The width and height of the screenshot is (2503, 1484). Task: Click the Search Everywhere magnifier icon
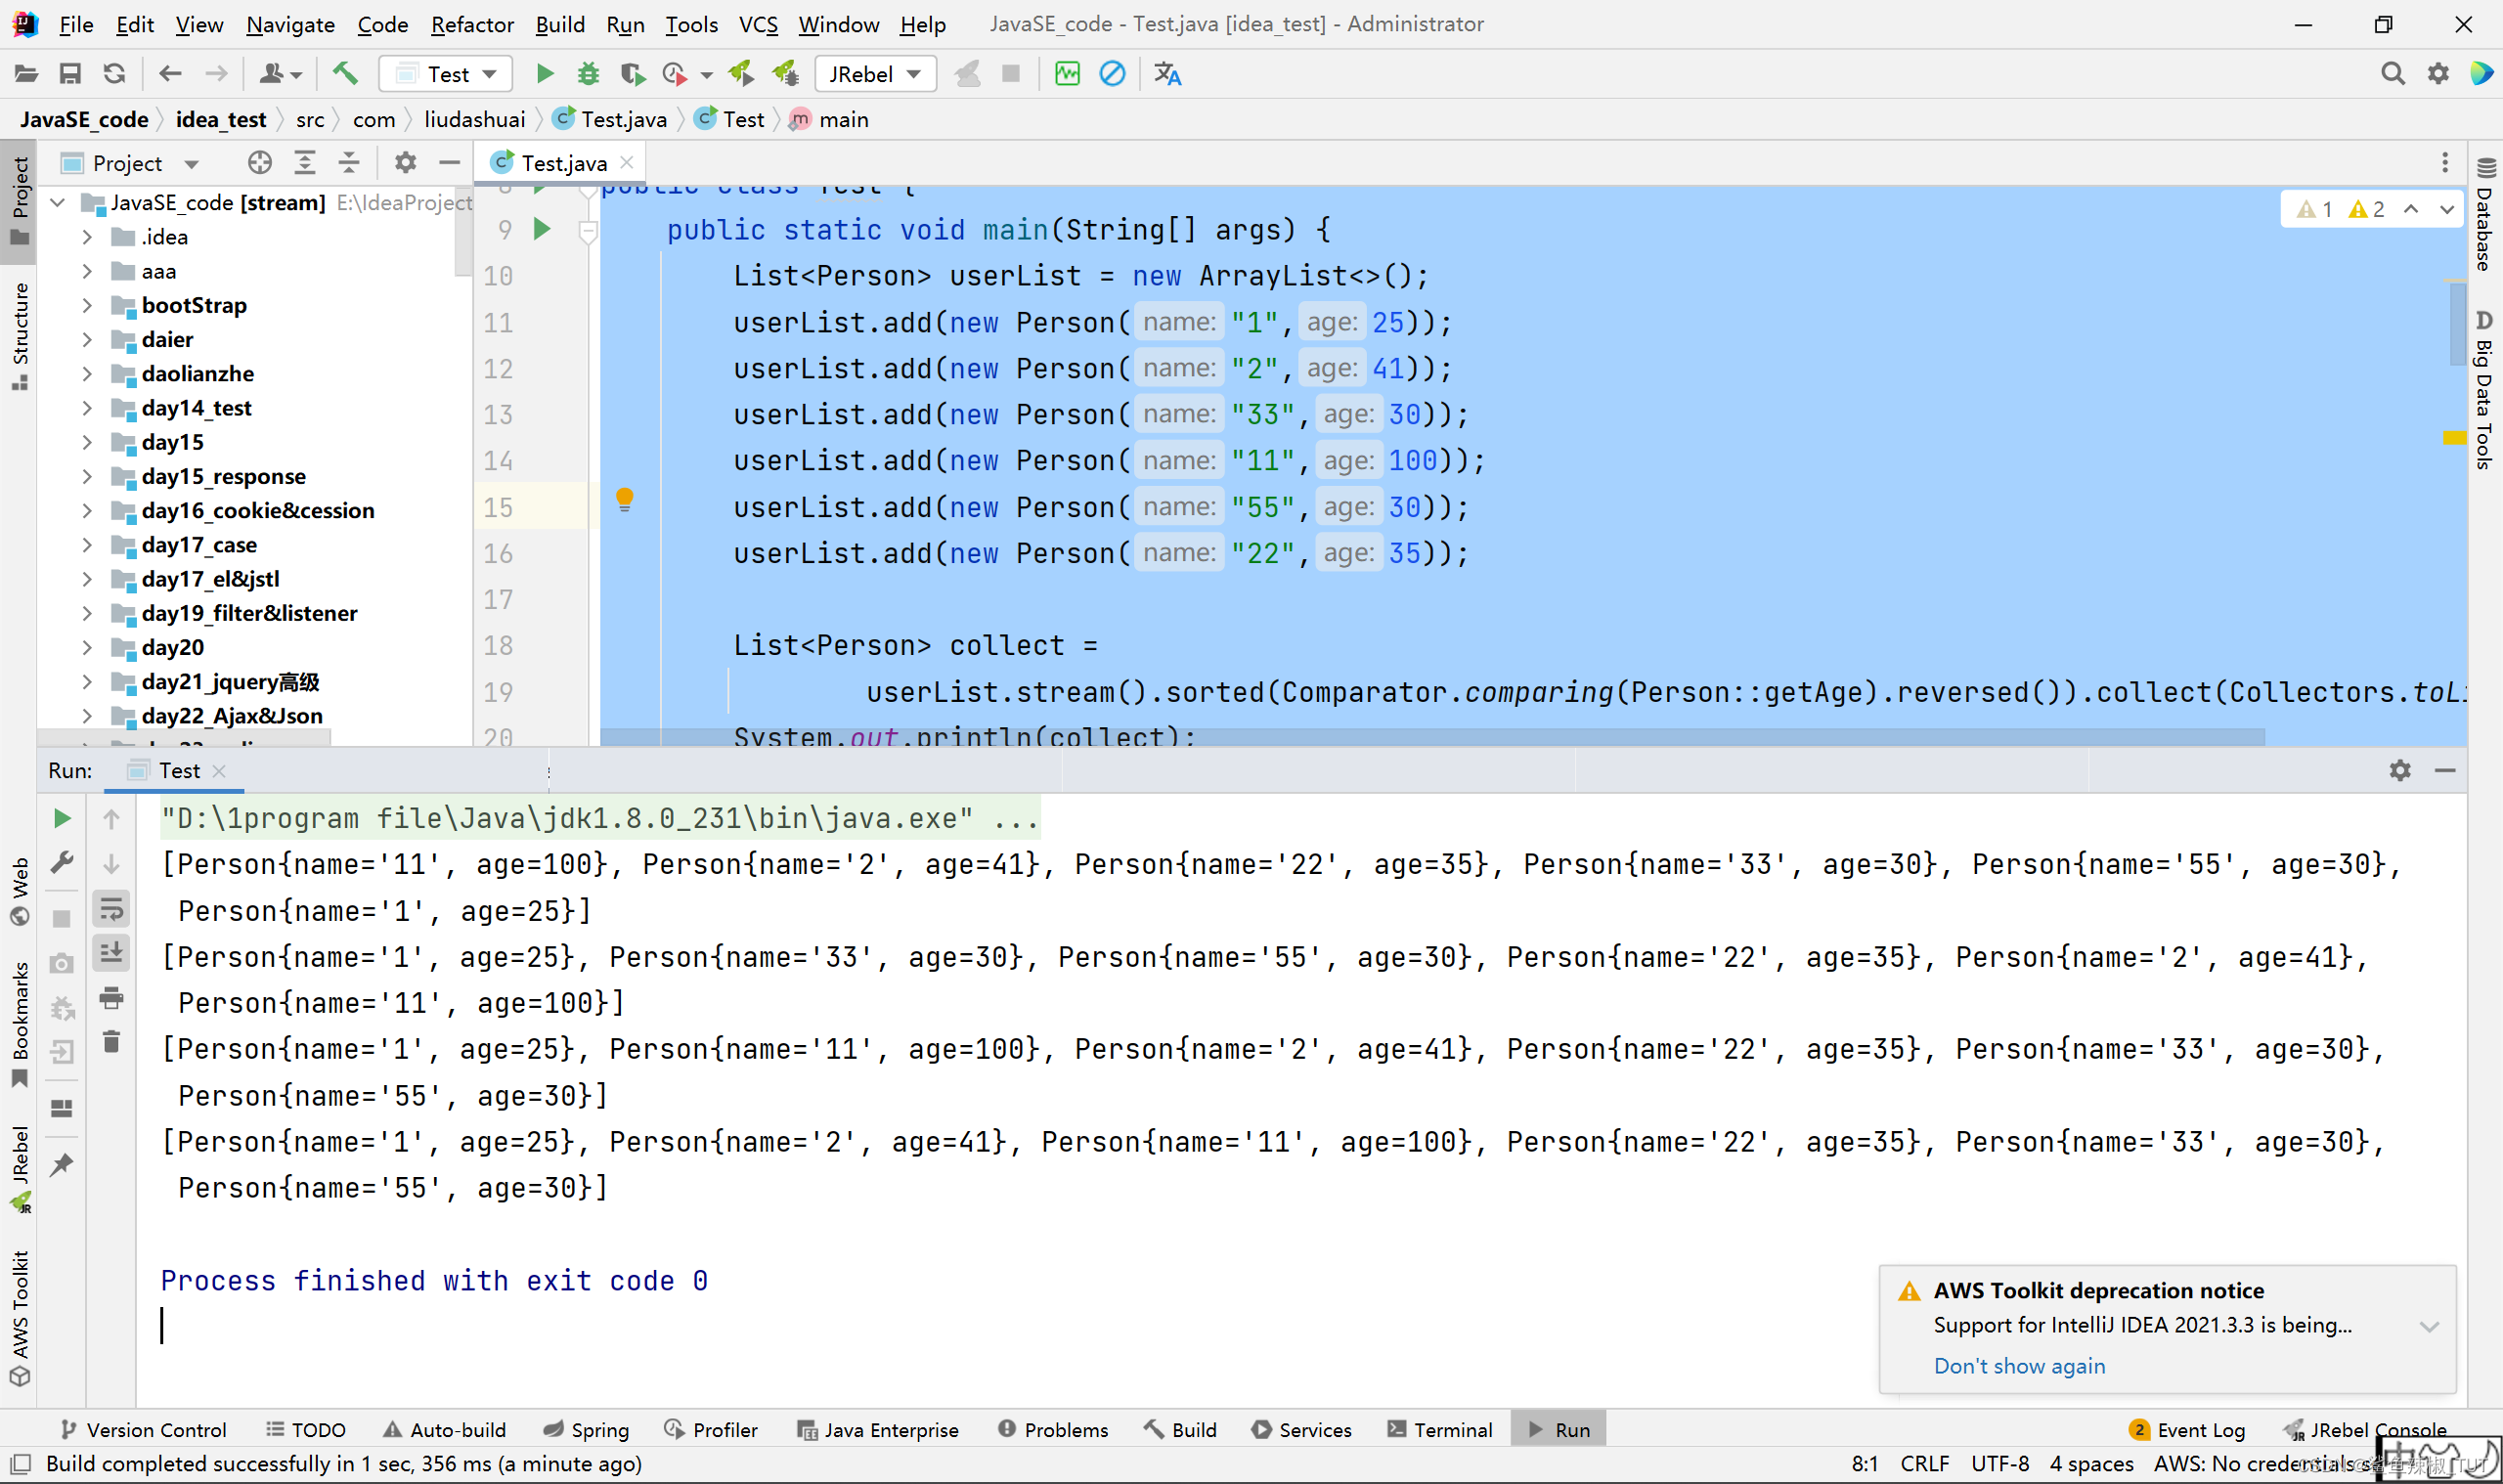tap(2392, 74)
